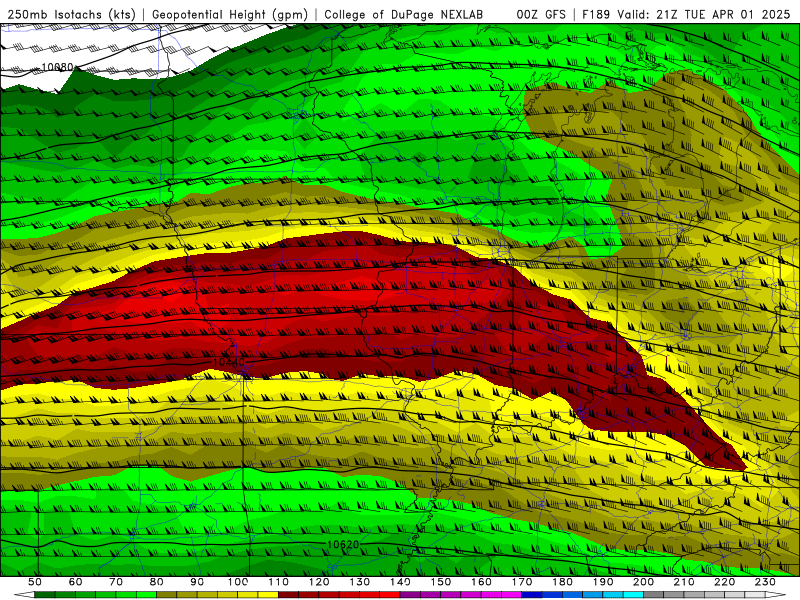Click the 210 value on the color scale
Image resolution: width=800 pixels, height=600 pixels.
click(x=684, y=582)
